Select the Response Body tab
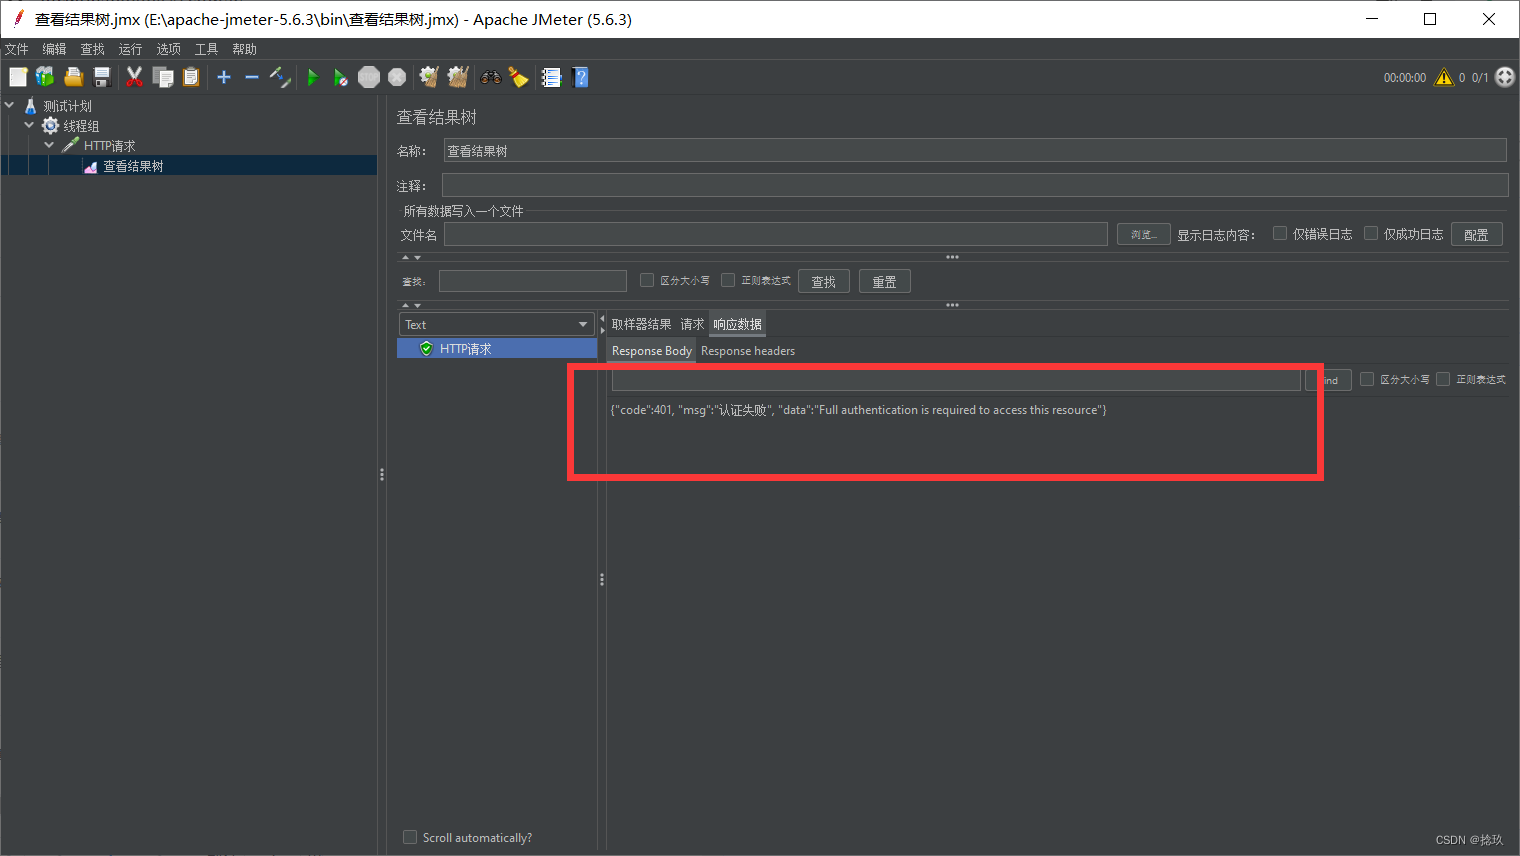 point(652,351)
